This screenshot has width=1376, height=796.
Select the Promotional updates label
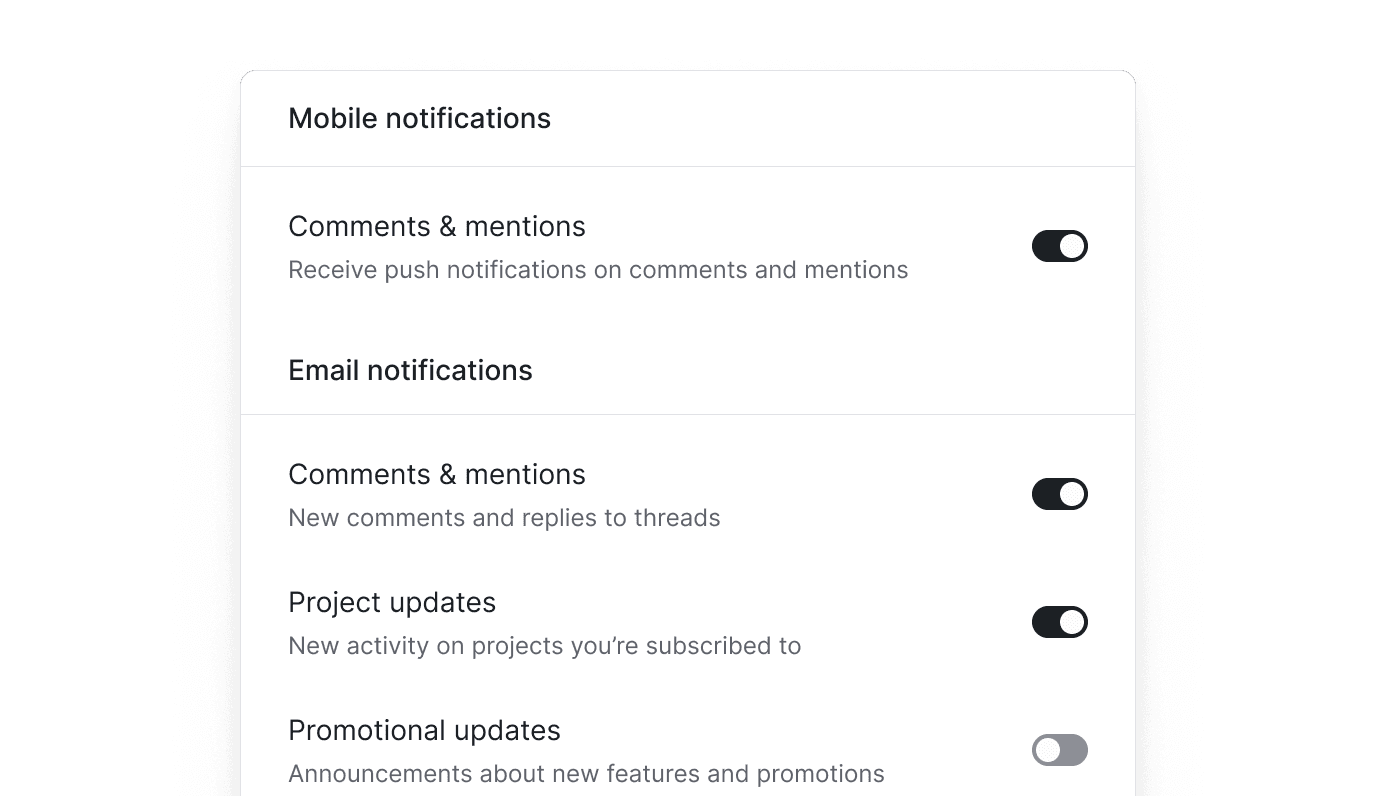tap(424, 730)
